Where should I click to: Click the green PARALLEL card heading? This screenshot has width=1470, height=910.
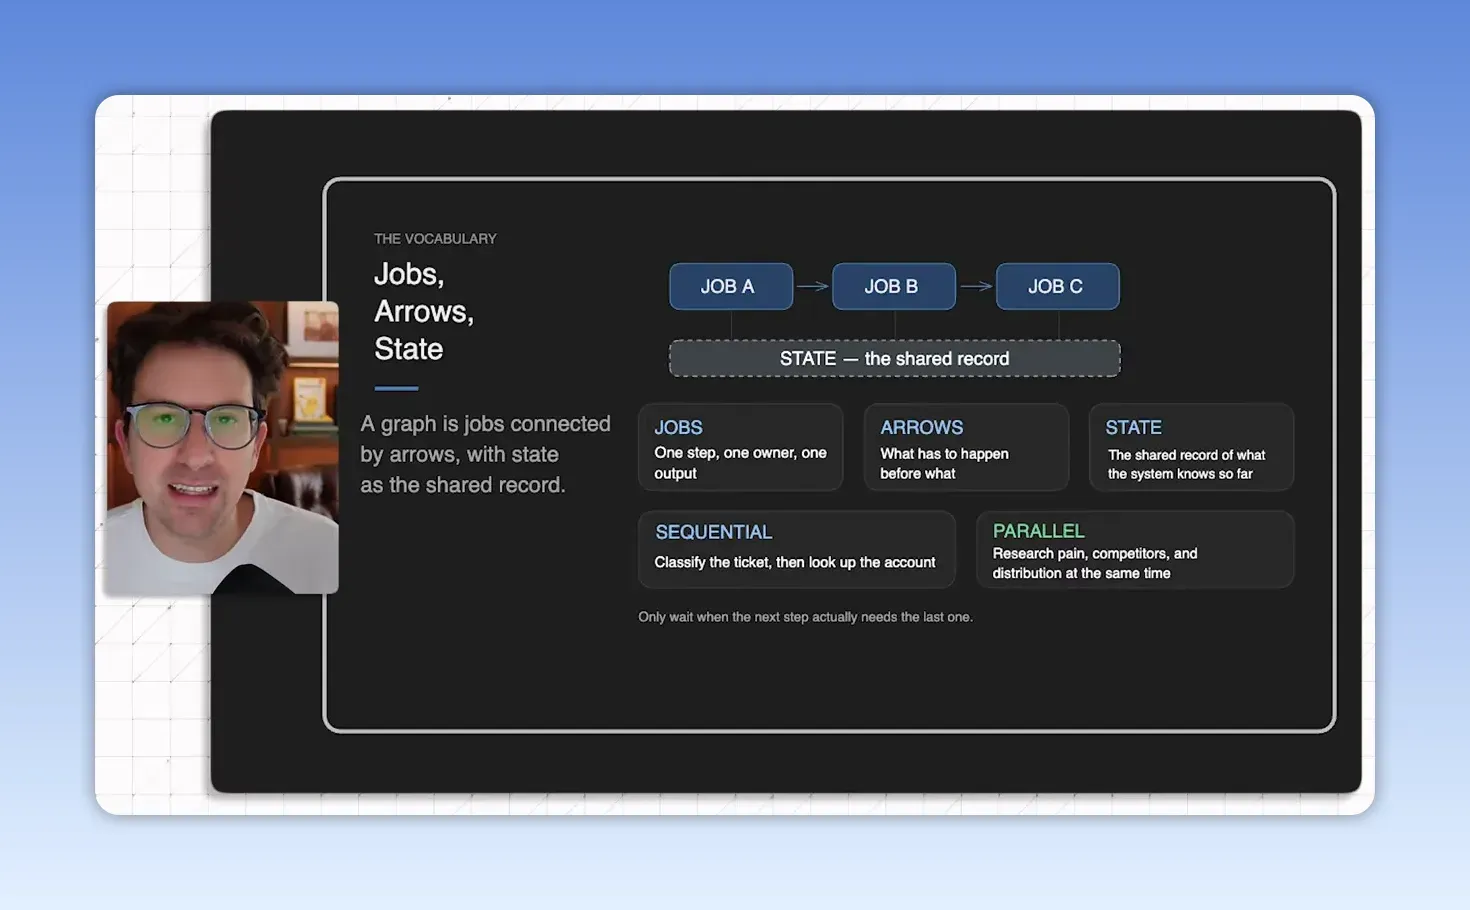[1038, 531]
